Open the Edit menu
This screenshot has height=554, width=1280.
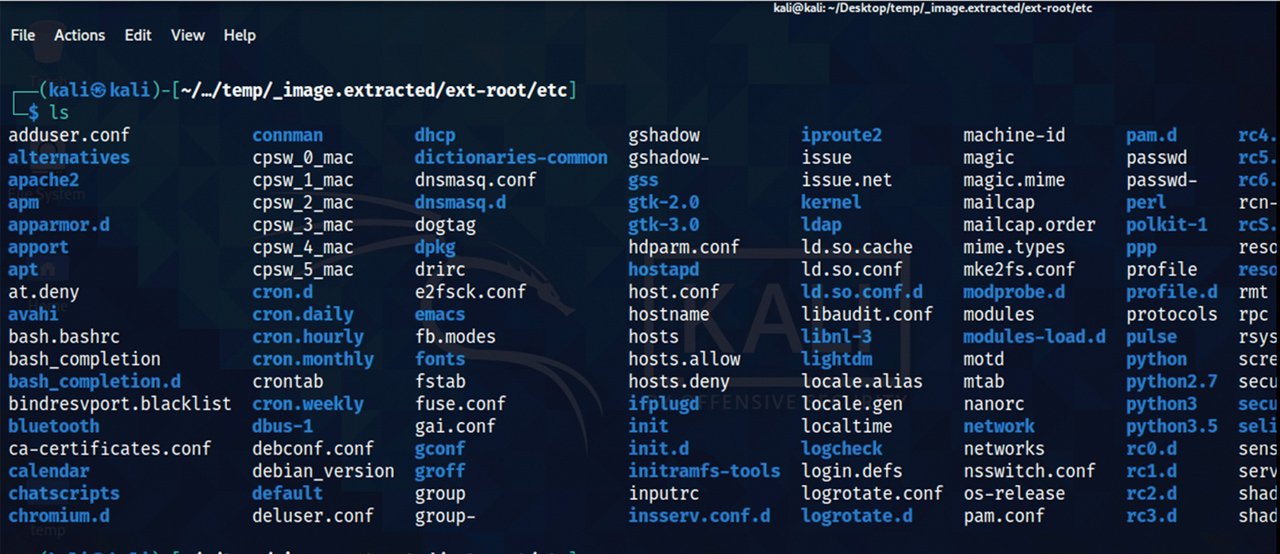tap(138, 35)
